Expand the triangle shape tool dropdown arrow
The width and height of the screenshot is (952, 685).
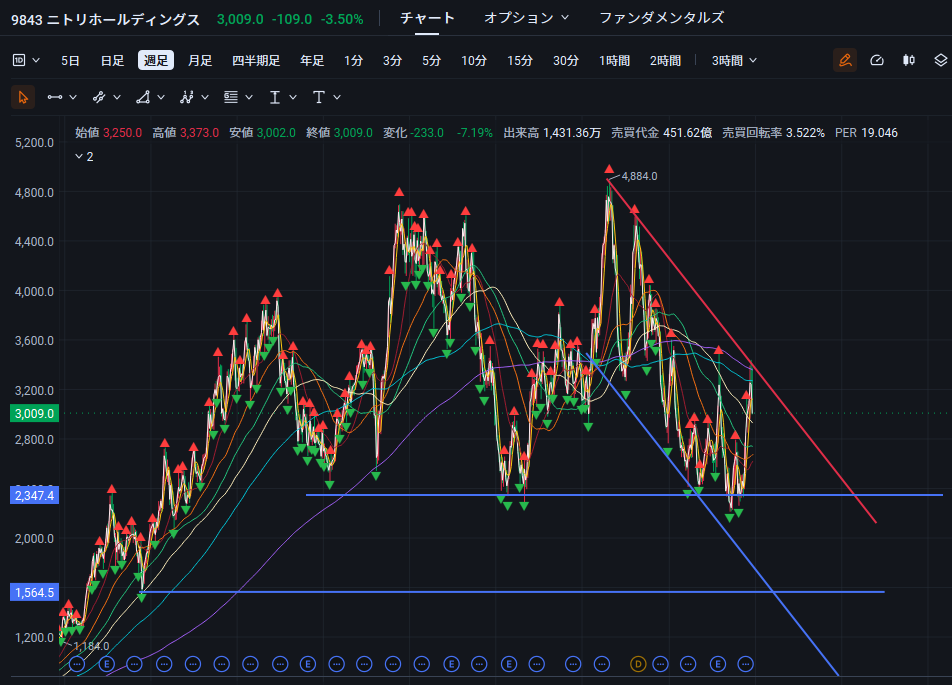tap(161, 97)
